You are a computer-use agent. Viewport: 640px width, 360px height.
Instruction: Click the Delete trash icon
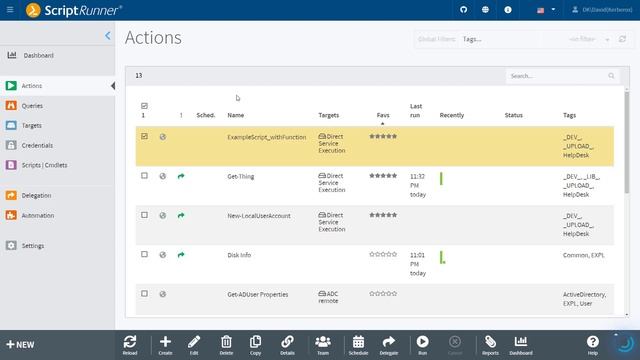pyautogui.click(x=226, y=345)
